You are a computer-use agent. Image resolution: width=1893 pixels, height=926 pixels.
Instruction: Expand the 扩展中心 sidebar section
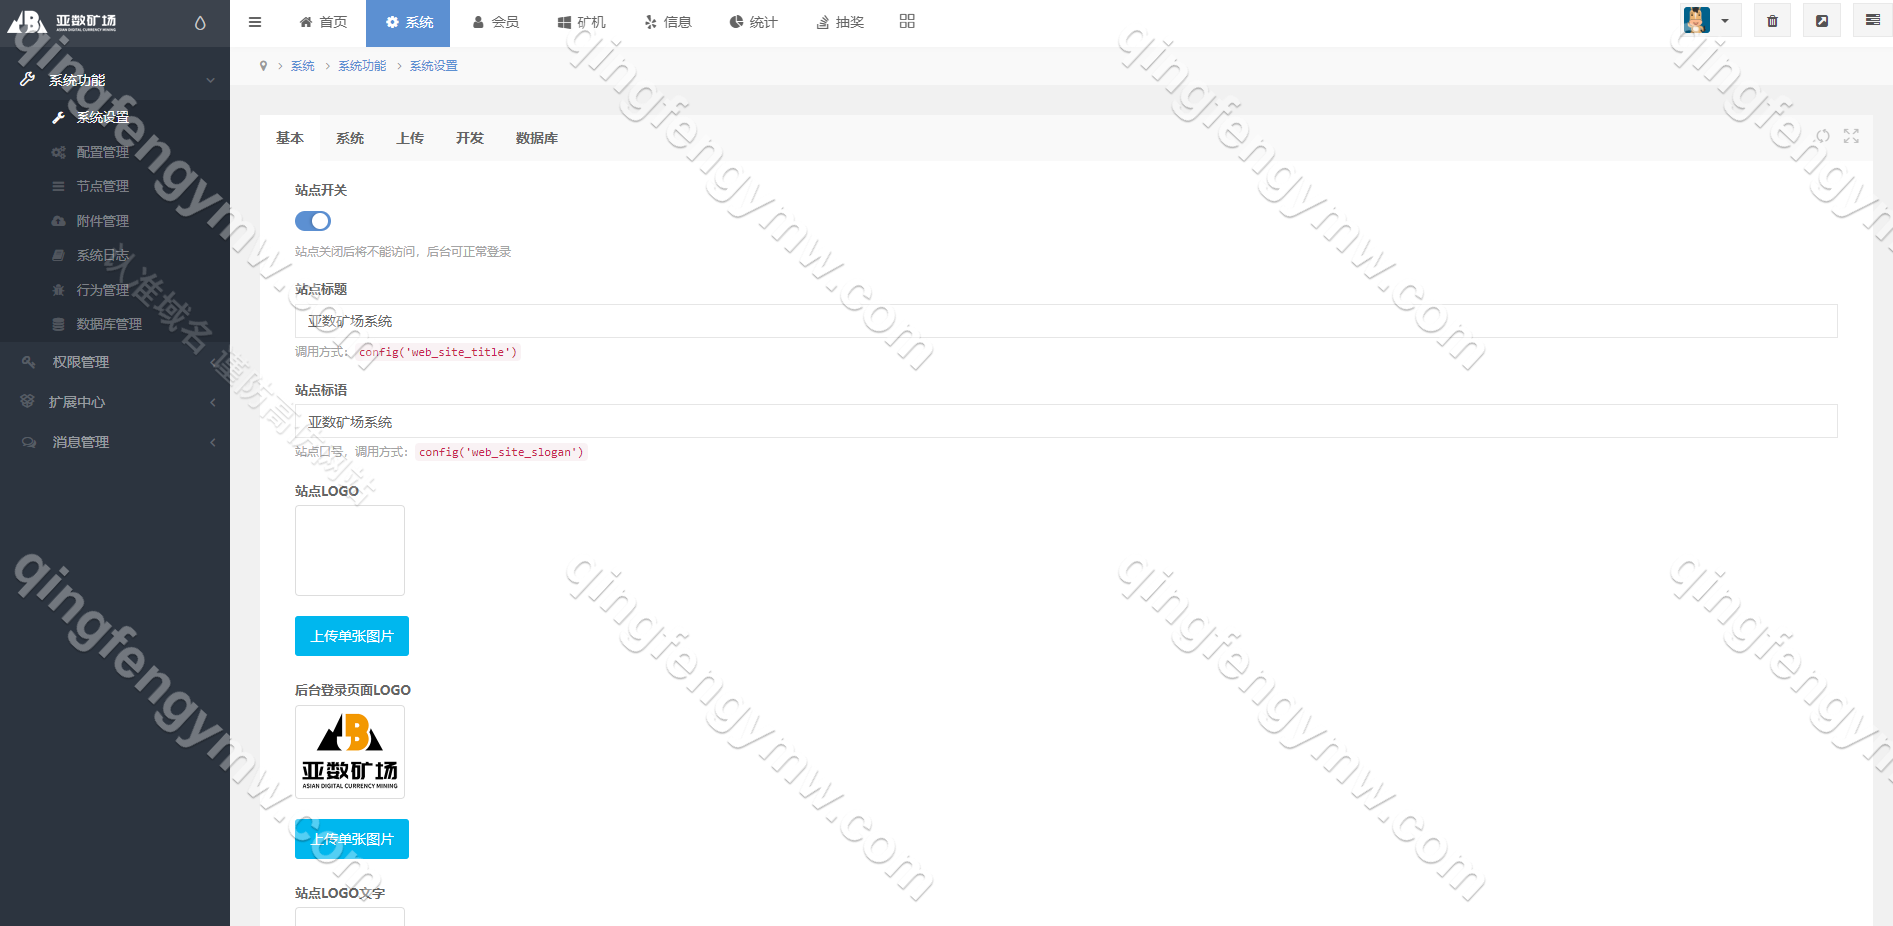tap(115, 402)
